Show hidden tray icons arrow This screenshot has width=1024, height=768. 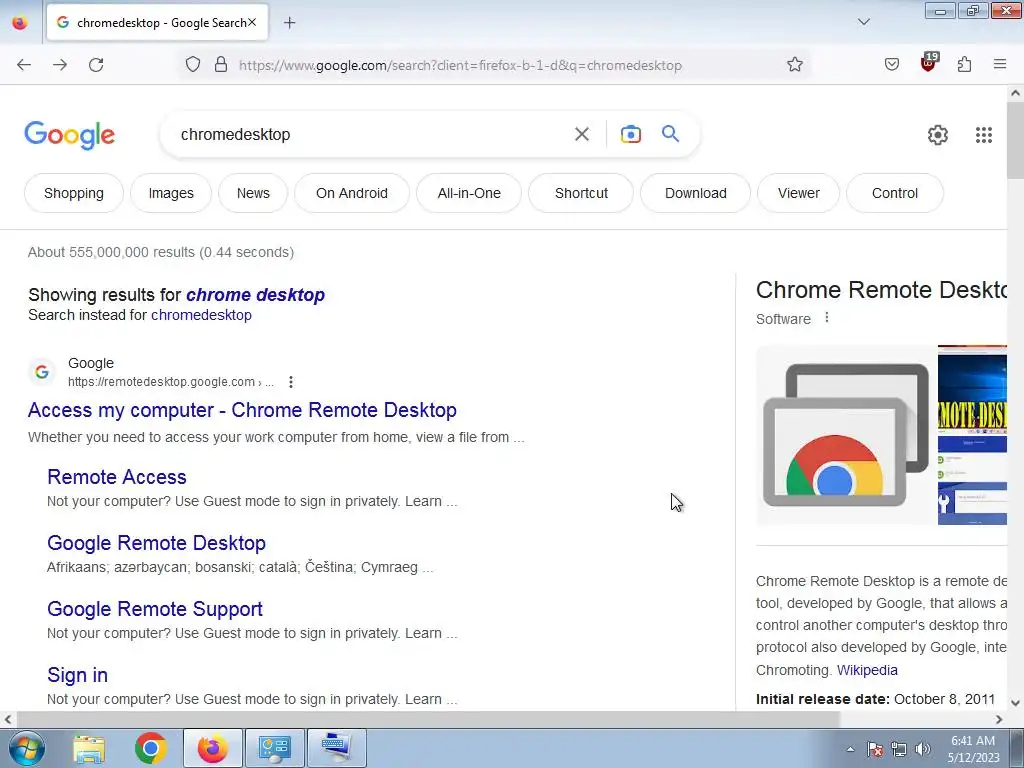(850, 749)
